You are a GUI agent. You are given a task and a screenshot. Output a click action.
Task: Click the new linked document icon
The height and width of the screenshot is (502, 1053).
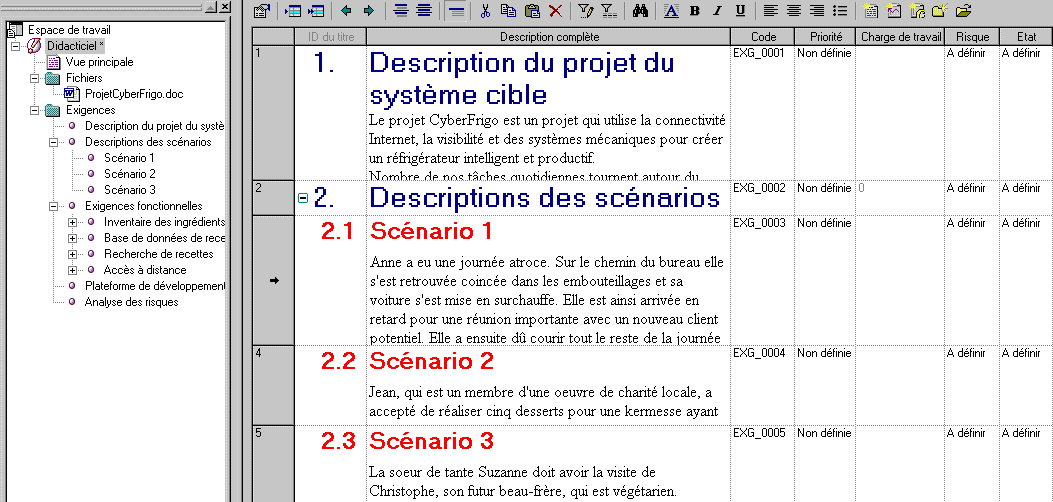(x=917, y=10)
